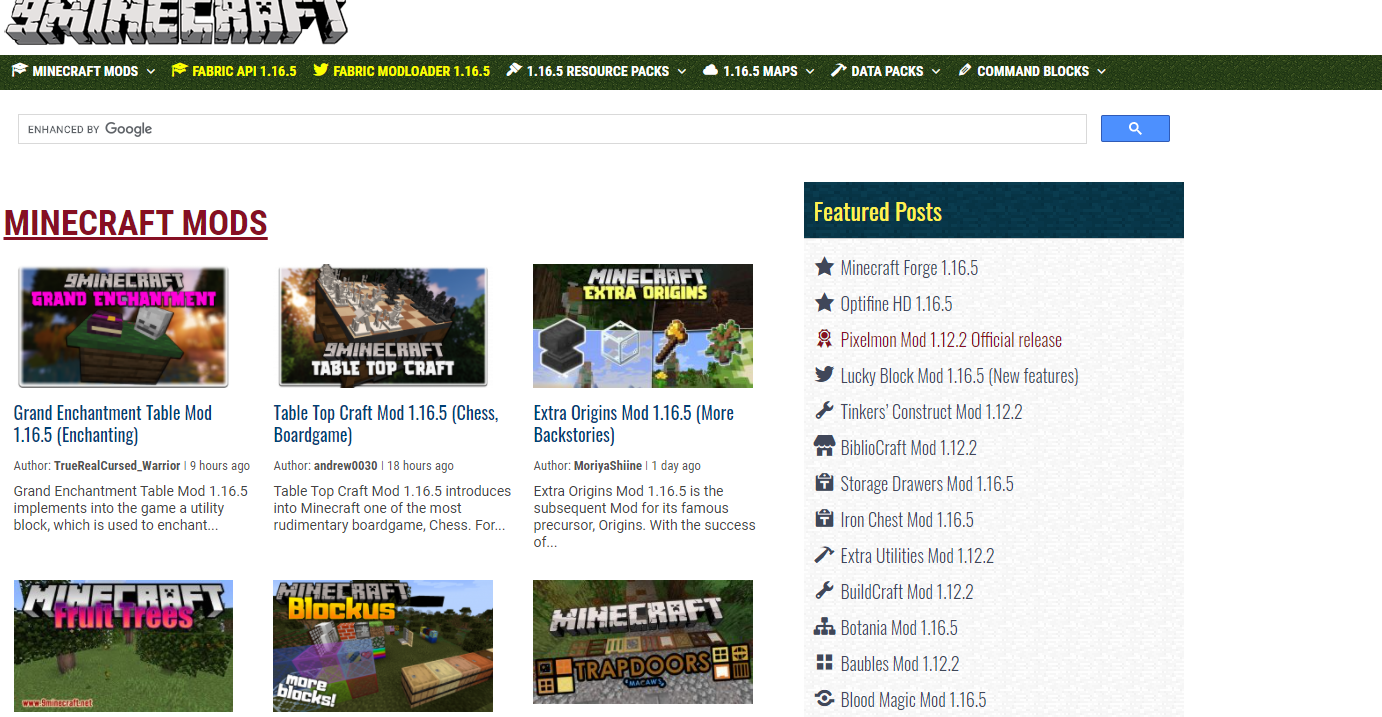Click the chest icon beside Storage Drawers Mod
The width and height of the screenshot is (1382, 717).
point(824,482)
